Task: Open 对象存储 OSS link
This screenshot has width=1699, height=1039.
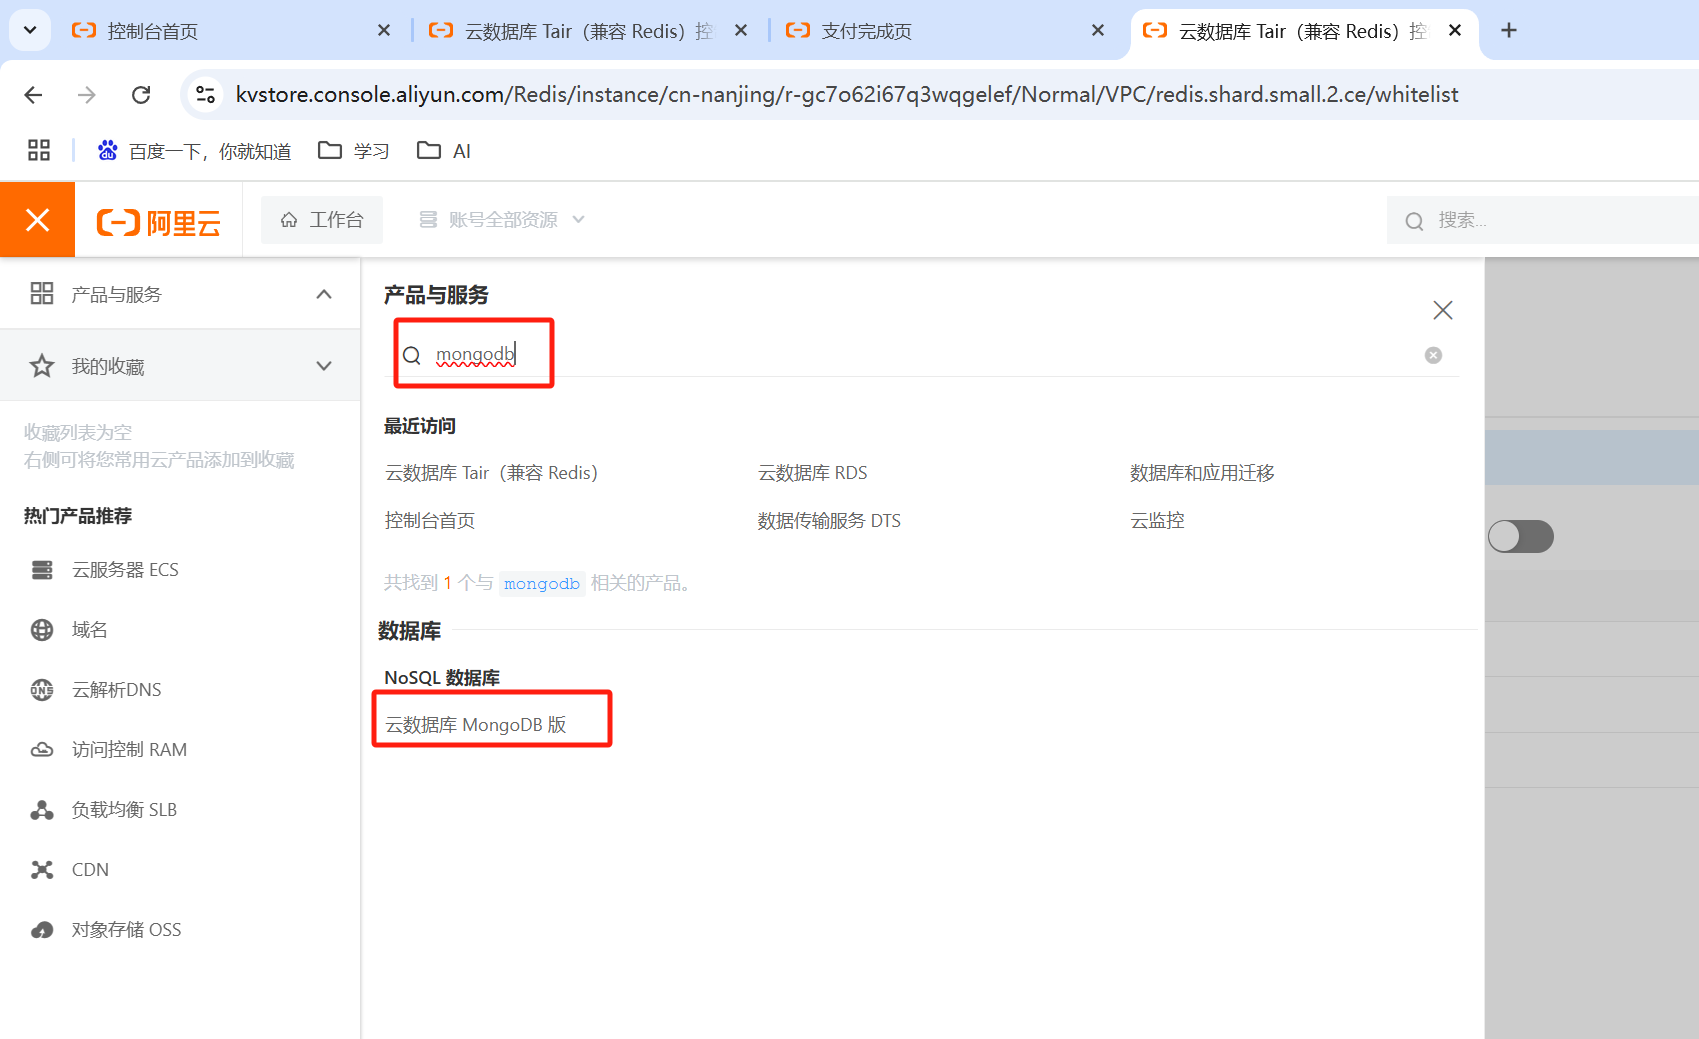Action: 127,930
